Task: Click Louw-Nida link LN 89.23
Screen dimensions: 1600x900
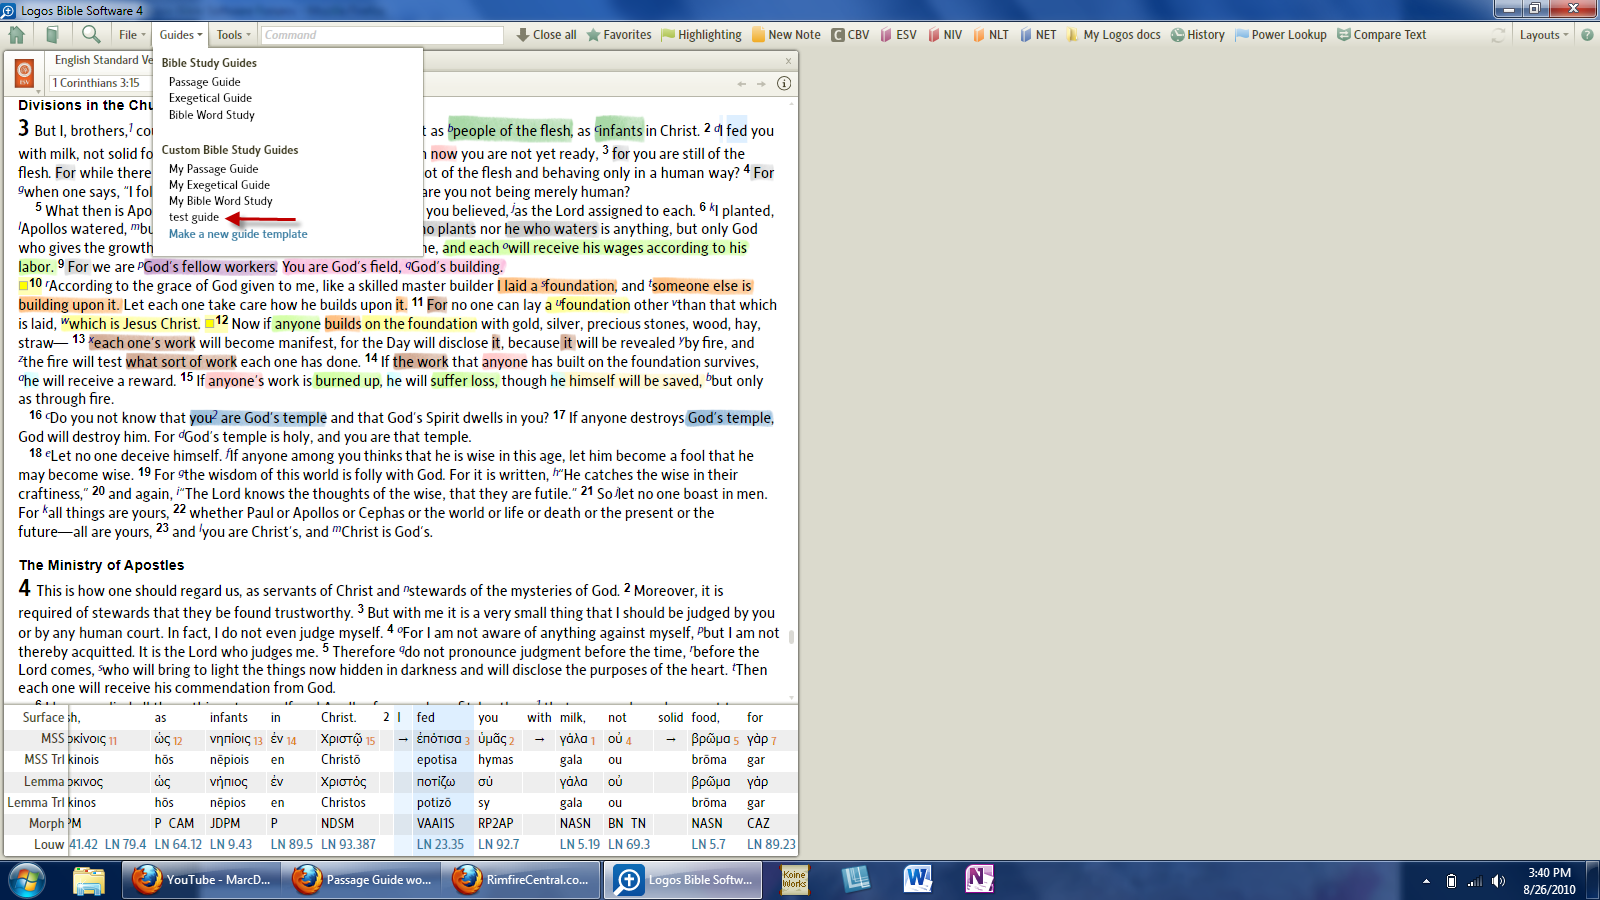Action: pyautogui.click(x=771, y=844)
